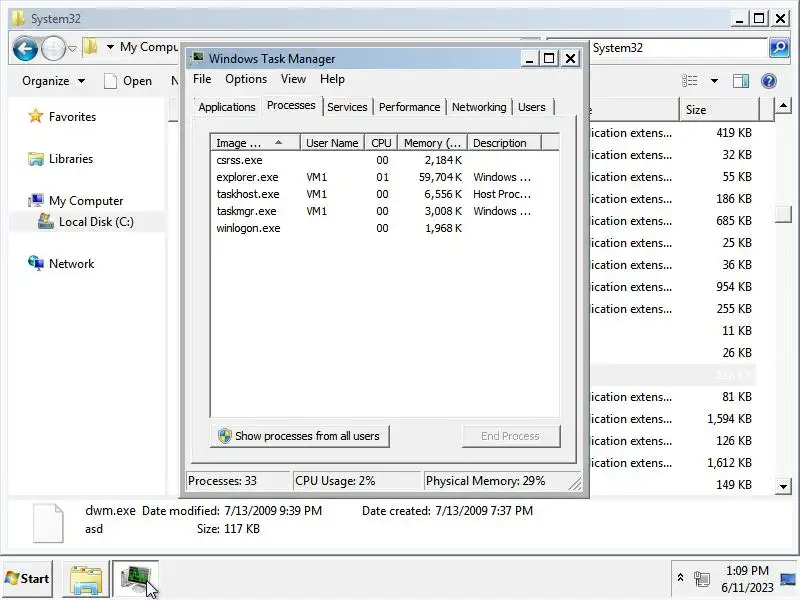Click the End Process button
The width and height of the screenshot is (800, 600).
(511, 436)
